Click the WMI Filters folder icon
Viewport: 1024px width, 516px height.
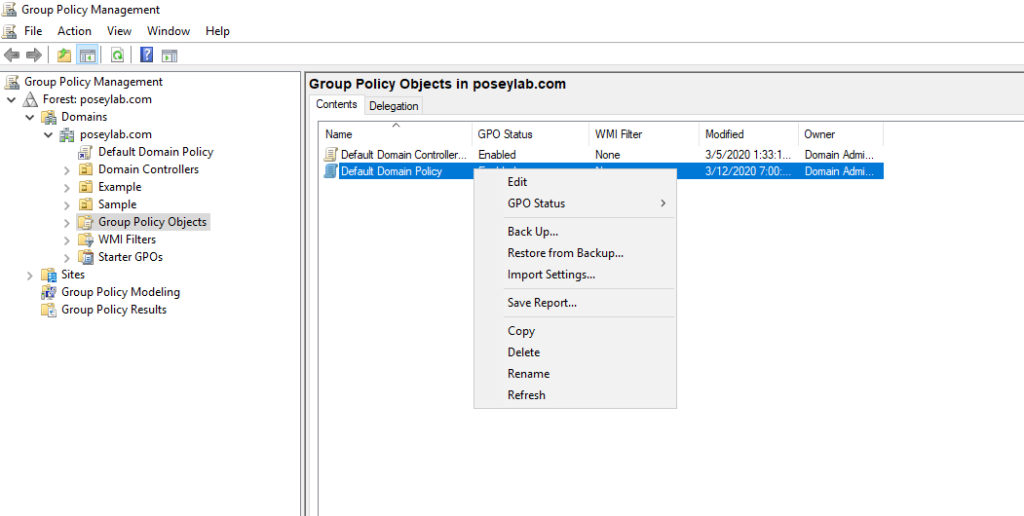86,240
